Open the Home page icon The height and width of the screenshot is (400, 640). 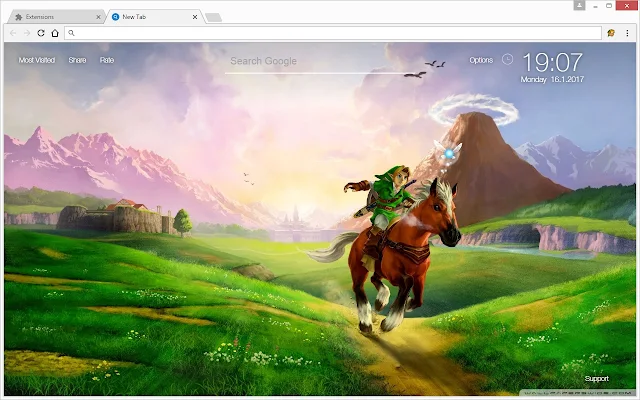tap(55, 33)
